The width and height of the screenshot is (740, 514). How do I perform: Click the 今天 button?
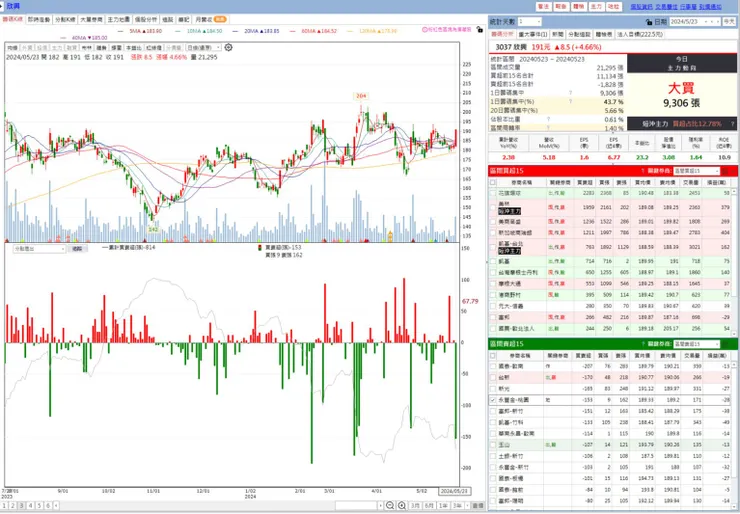729,22
